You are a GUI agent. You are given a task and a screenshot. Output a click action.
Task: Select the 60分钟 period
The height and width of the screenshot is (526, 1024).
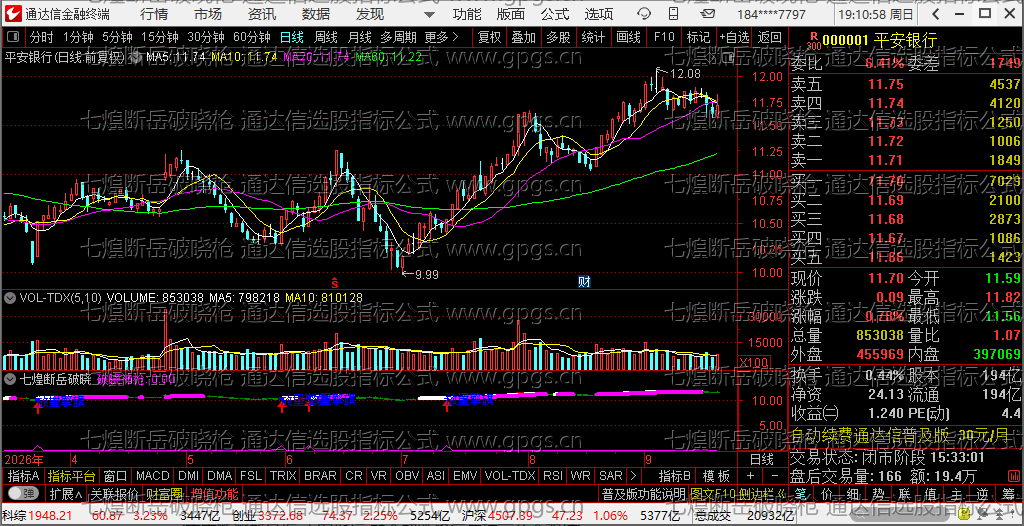[252, 37]
